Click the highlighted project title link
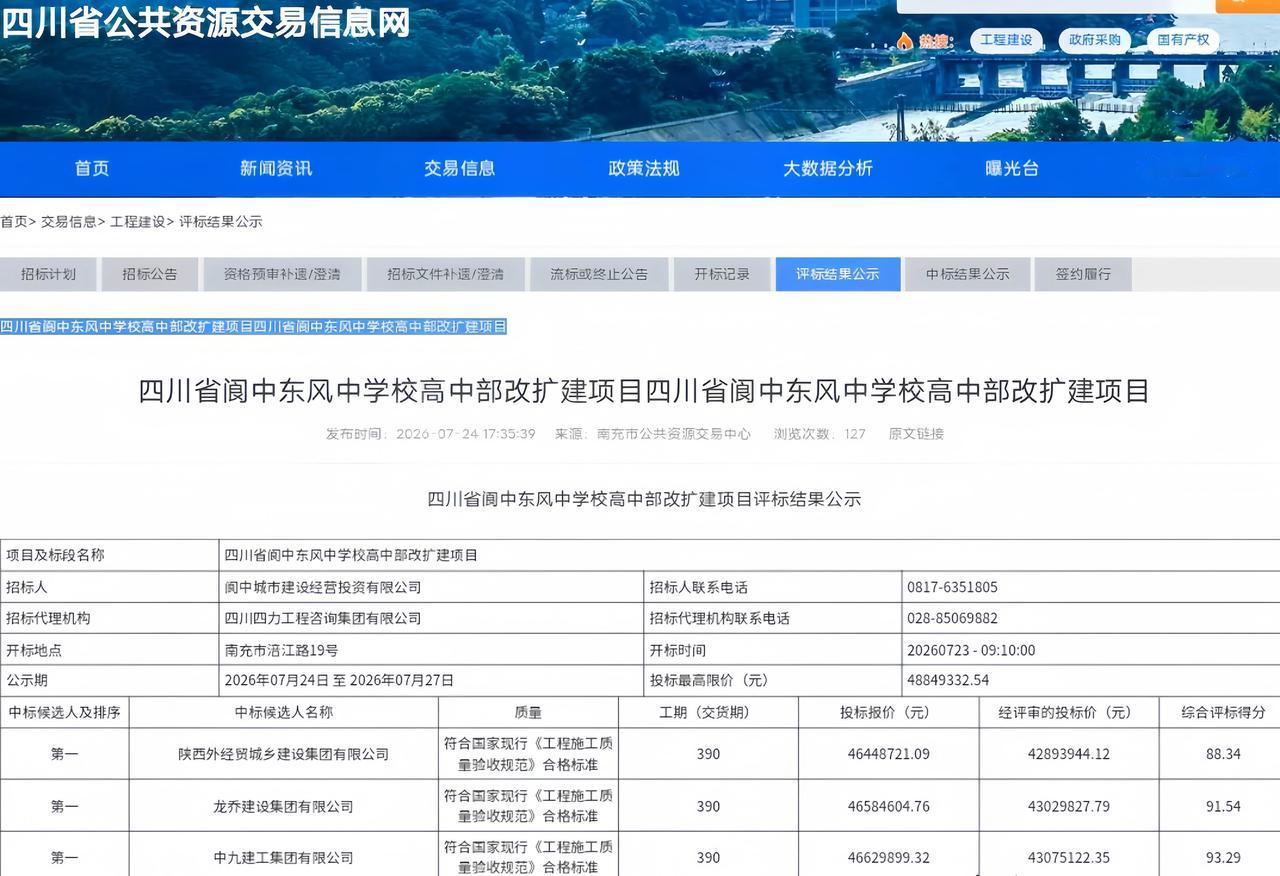 pyautogui.click(x=254, y=326)
